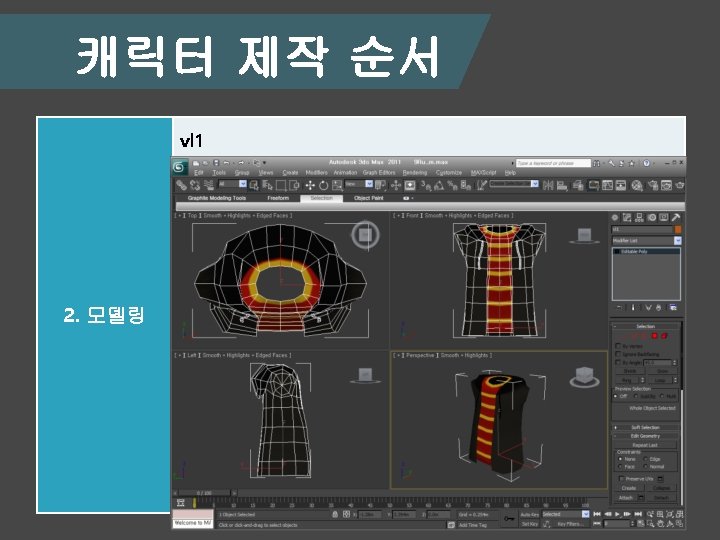Toggle the Auto Key button

529,515
